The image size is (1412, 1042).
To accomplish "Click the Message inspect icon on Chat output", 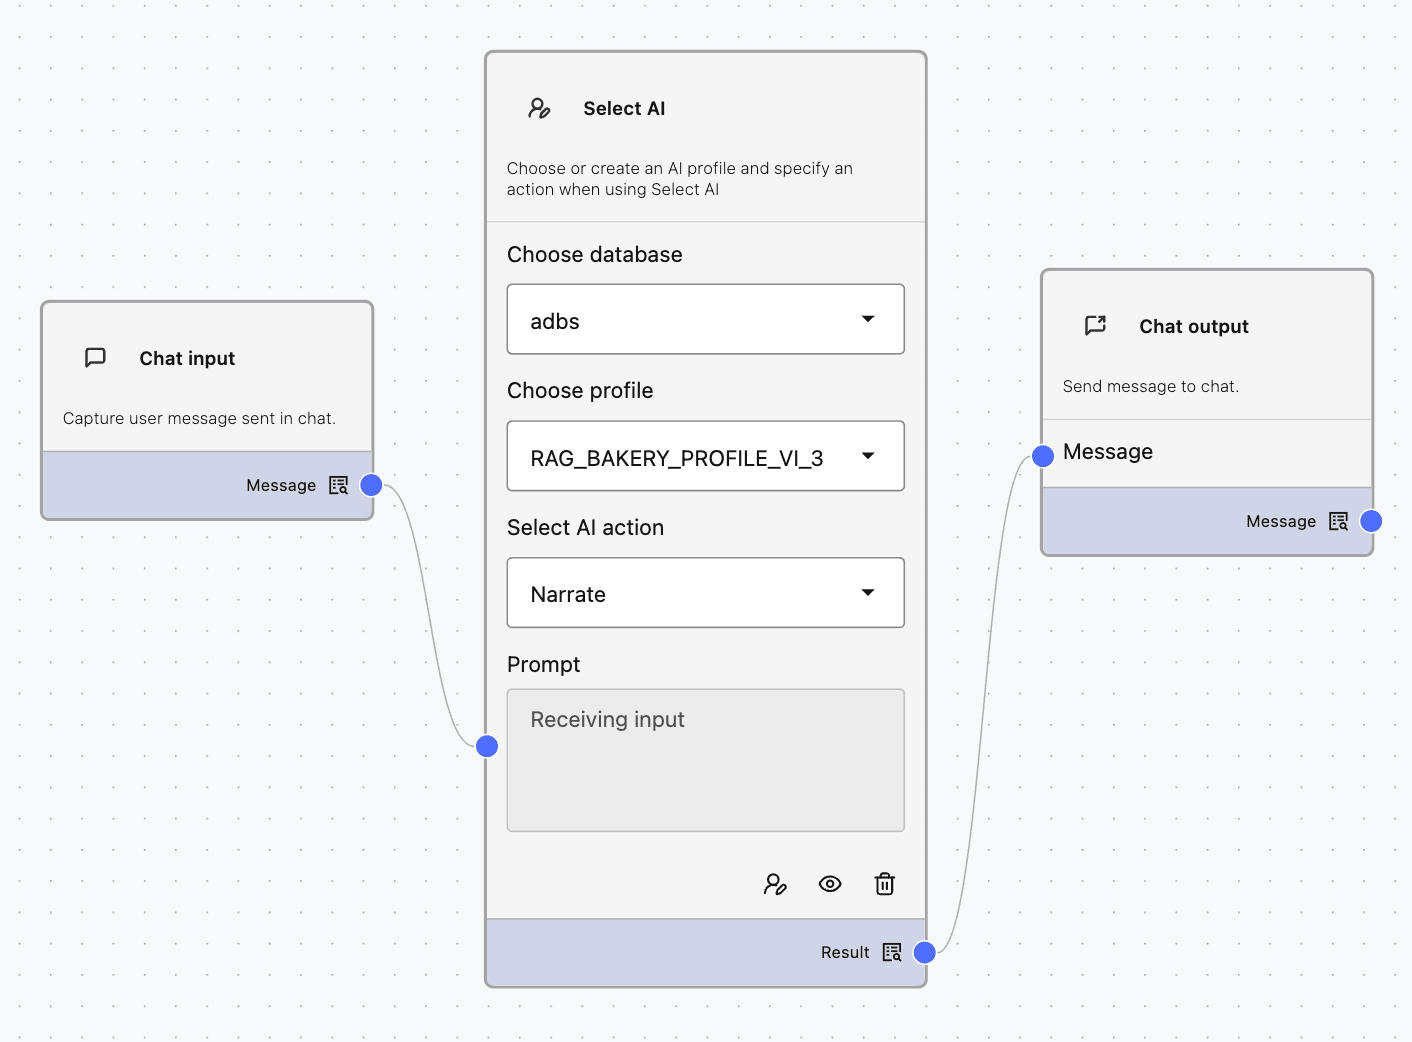I will 1338,521.
